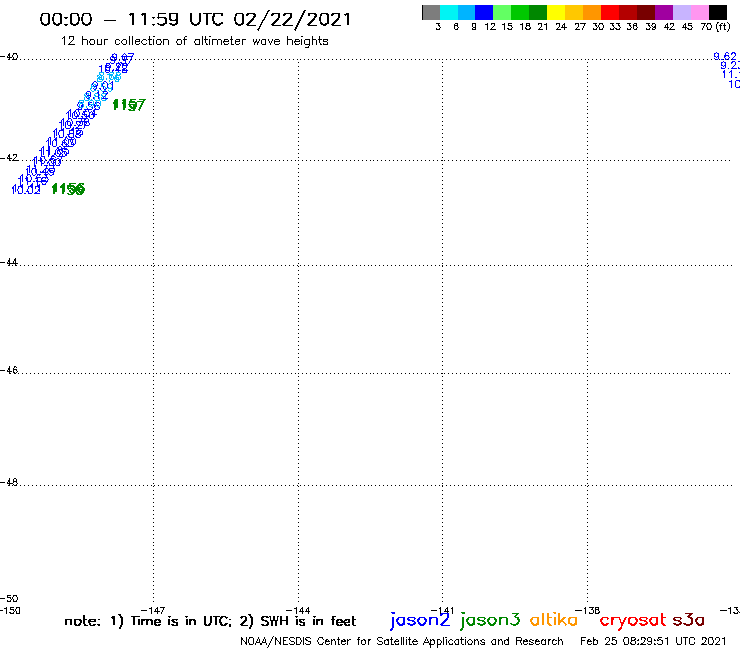Click the '-50' latitude axis label
740x650 pixels.
(9, 599)
